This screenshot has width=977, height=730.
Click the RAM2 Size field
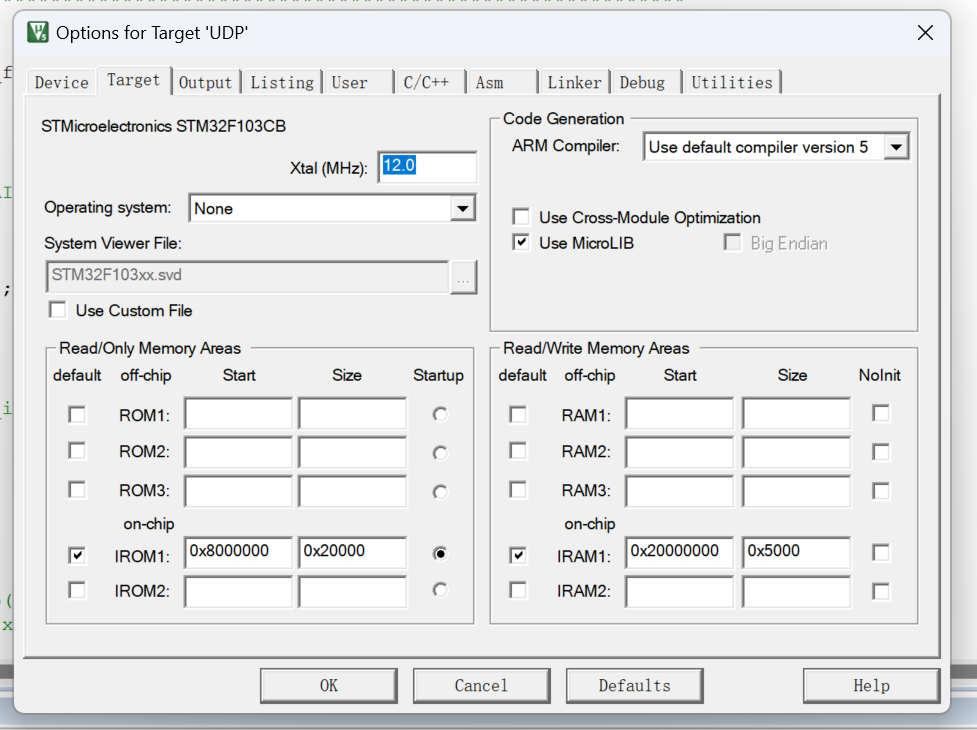click(796, 452)
